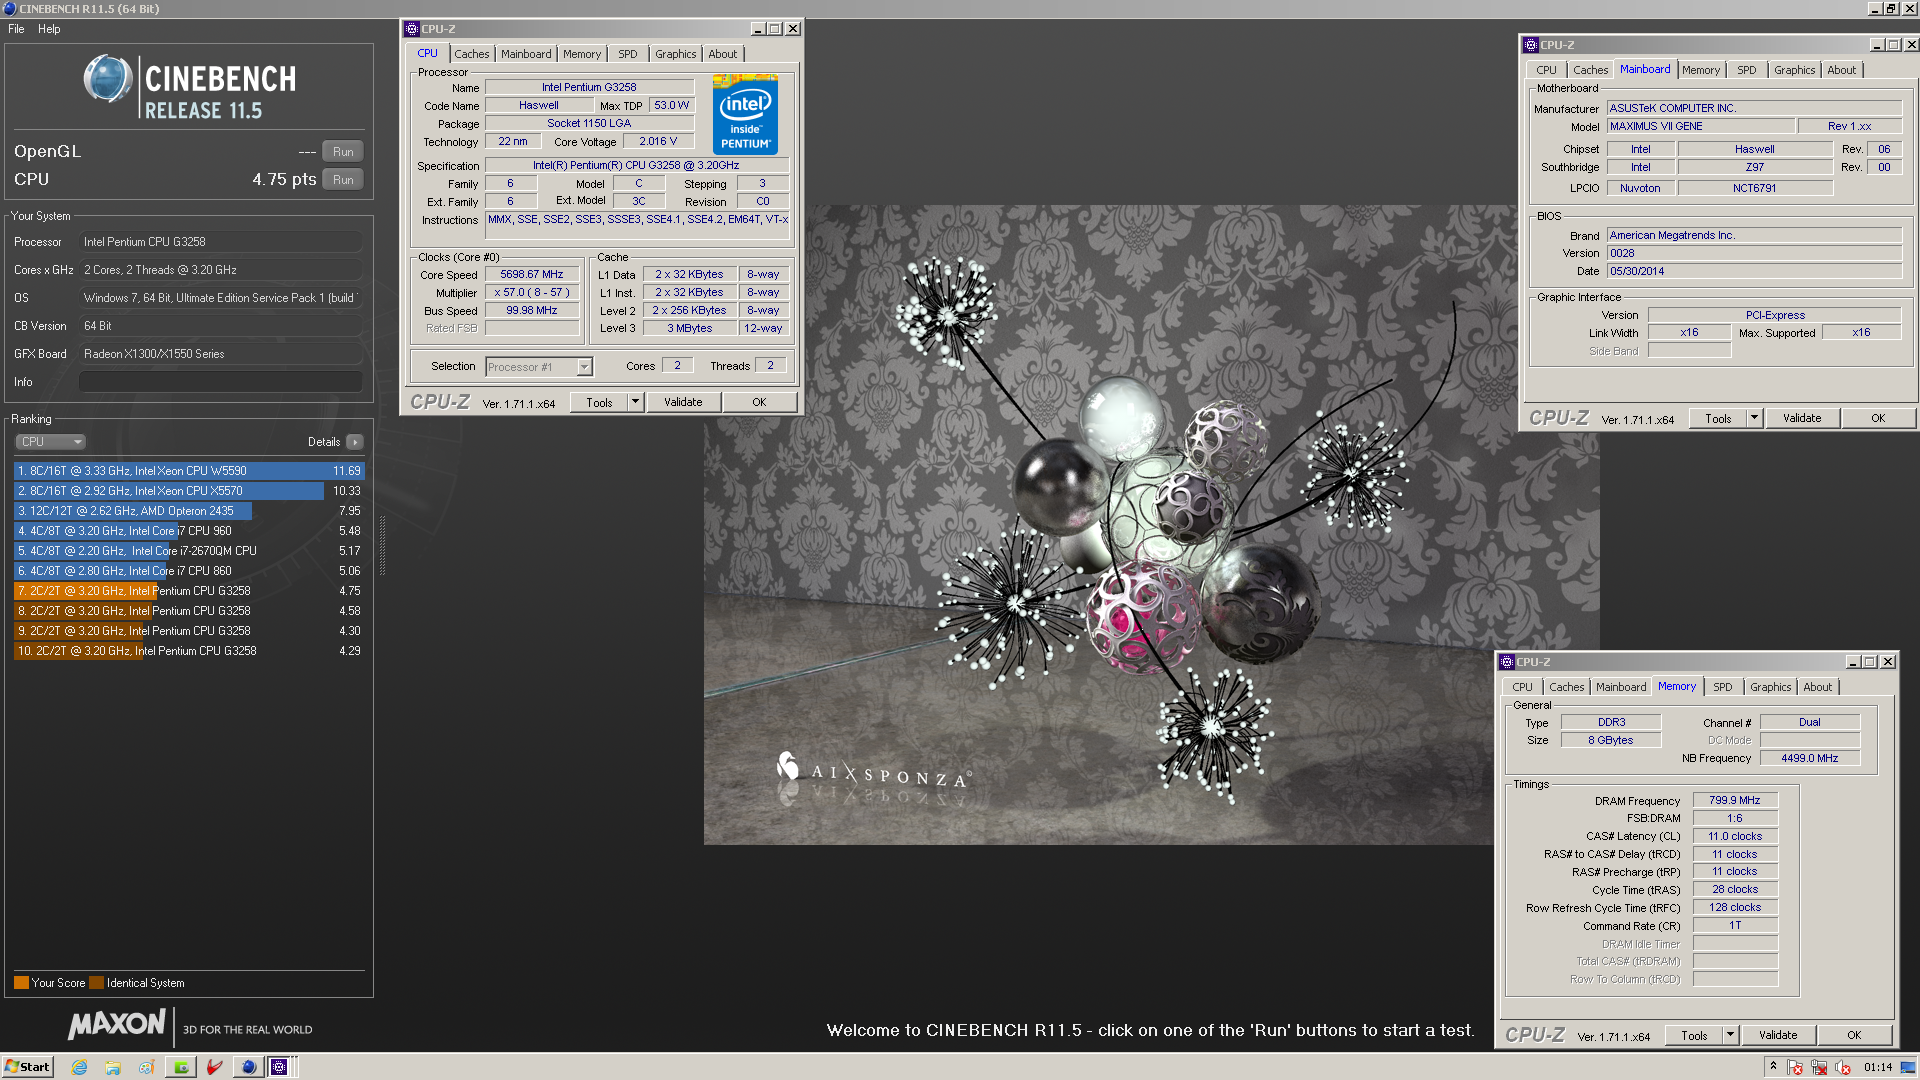This screenshot has width=1920, height=1080.
Task: Open CPU tab in the Mainboard window
Action: point(1546,70)
